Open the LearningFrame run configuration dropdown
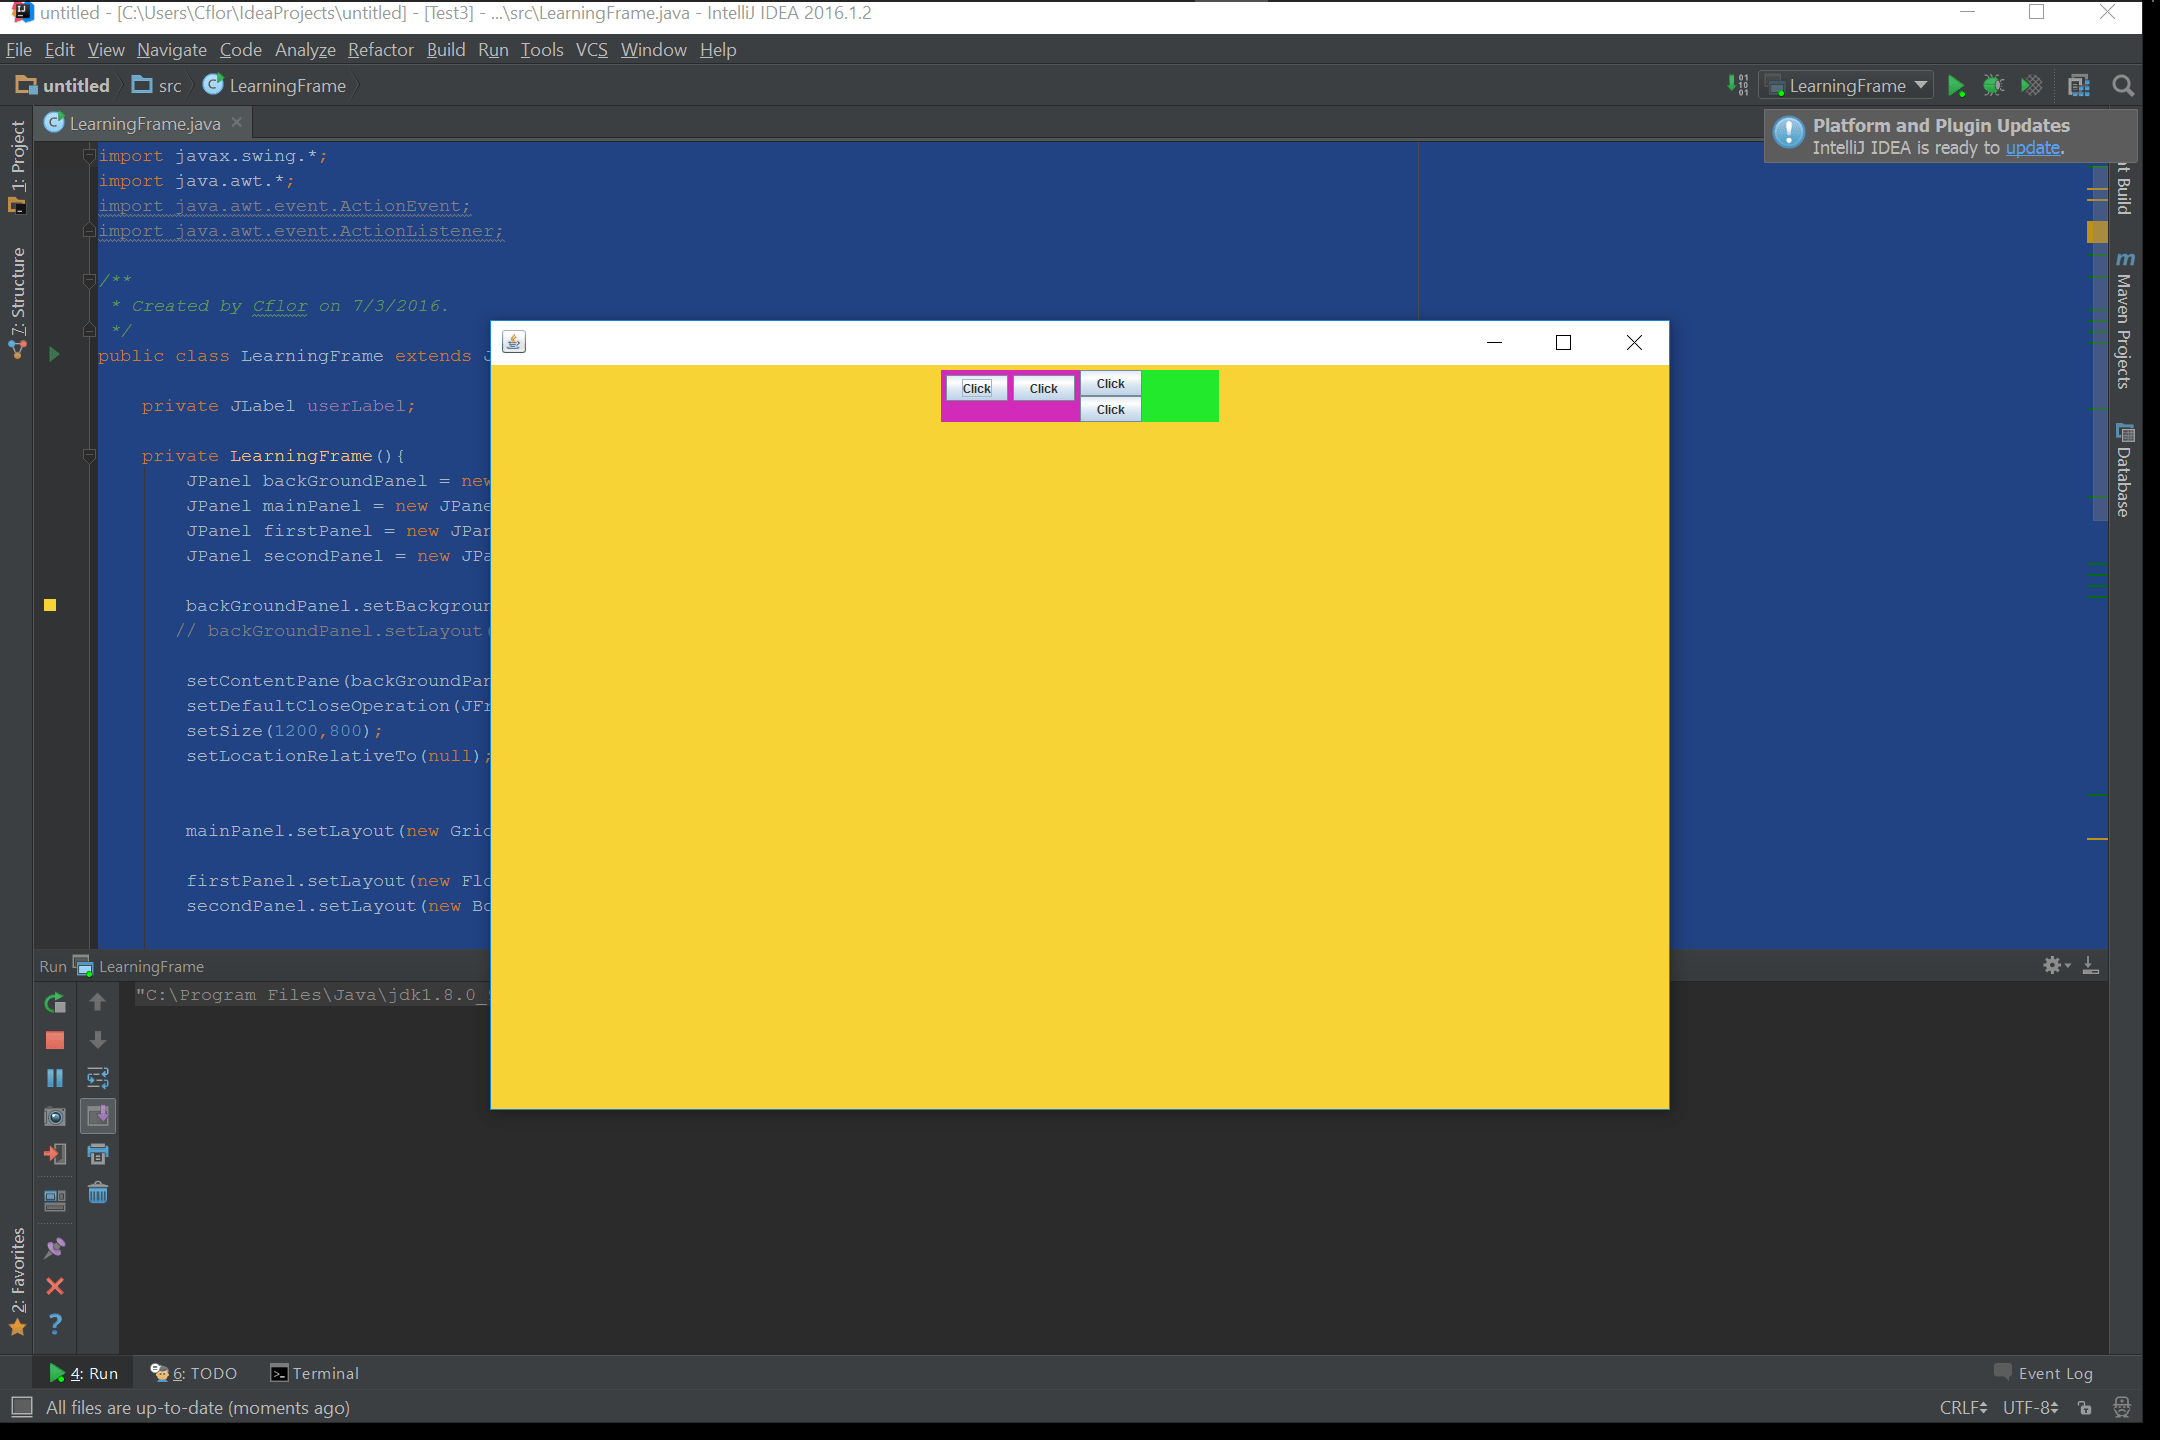Image resolution: width=2160 pixels, height=1440 pixels. pos(1845,85)
